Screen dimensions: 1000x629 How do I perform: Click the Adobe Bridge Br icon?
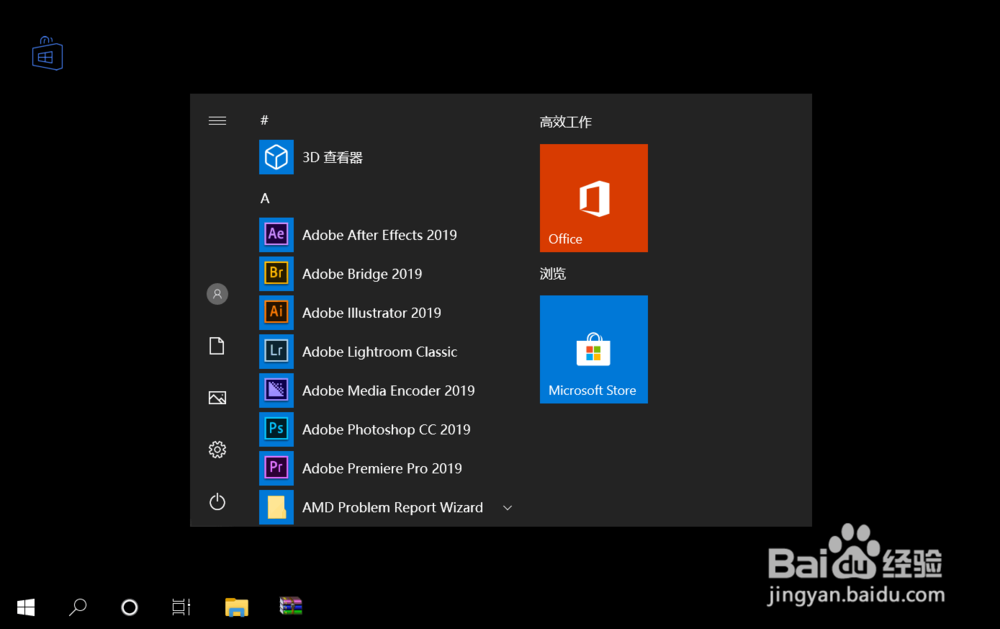click(276, 274)
